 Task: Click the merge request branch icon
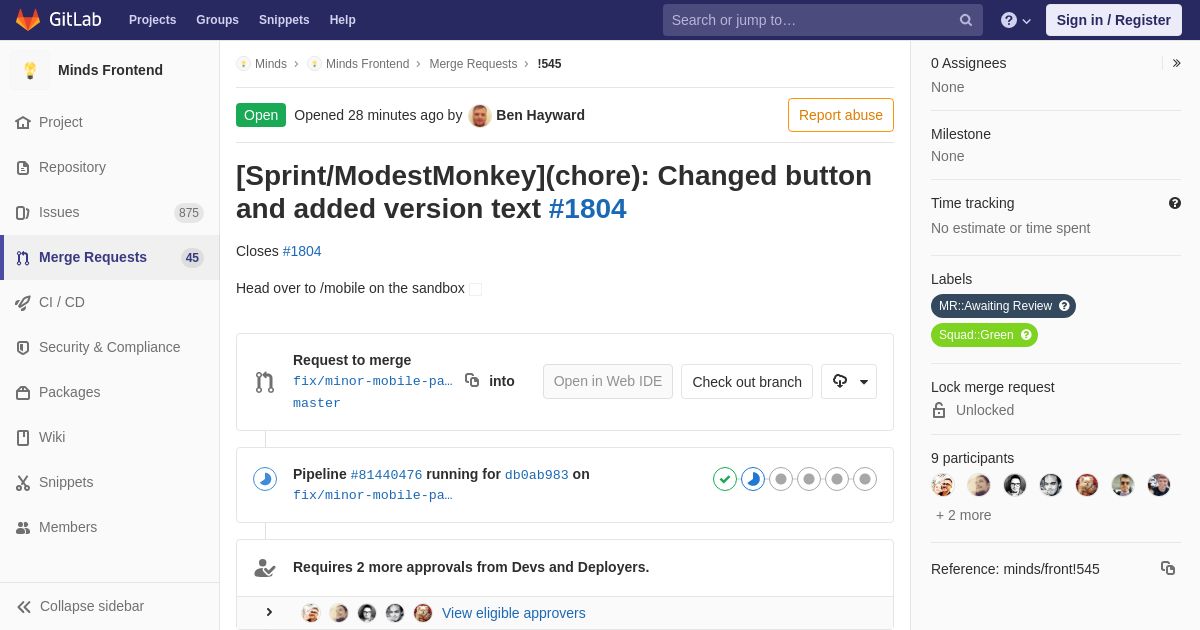pos(264,382)
